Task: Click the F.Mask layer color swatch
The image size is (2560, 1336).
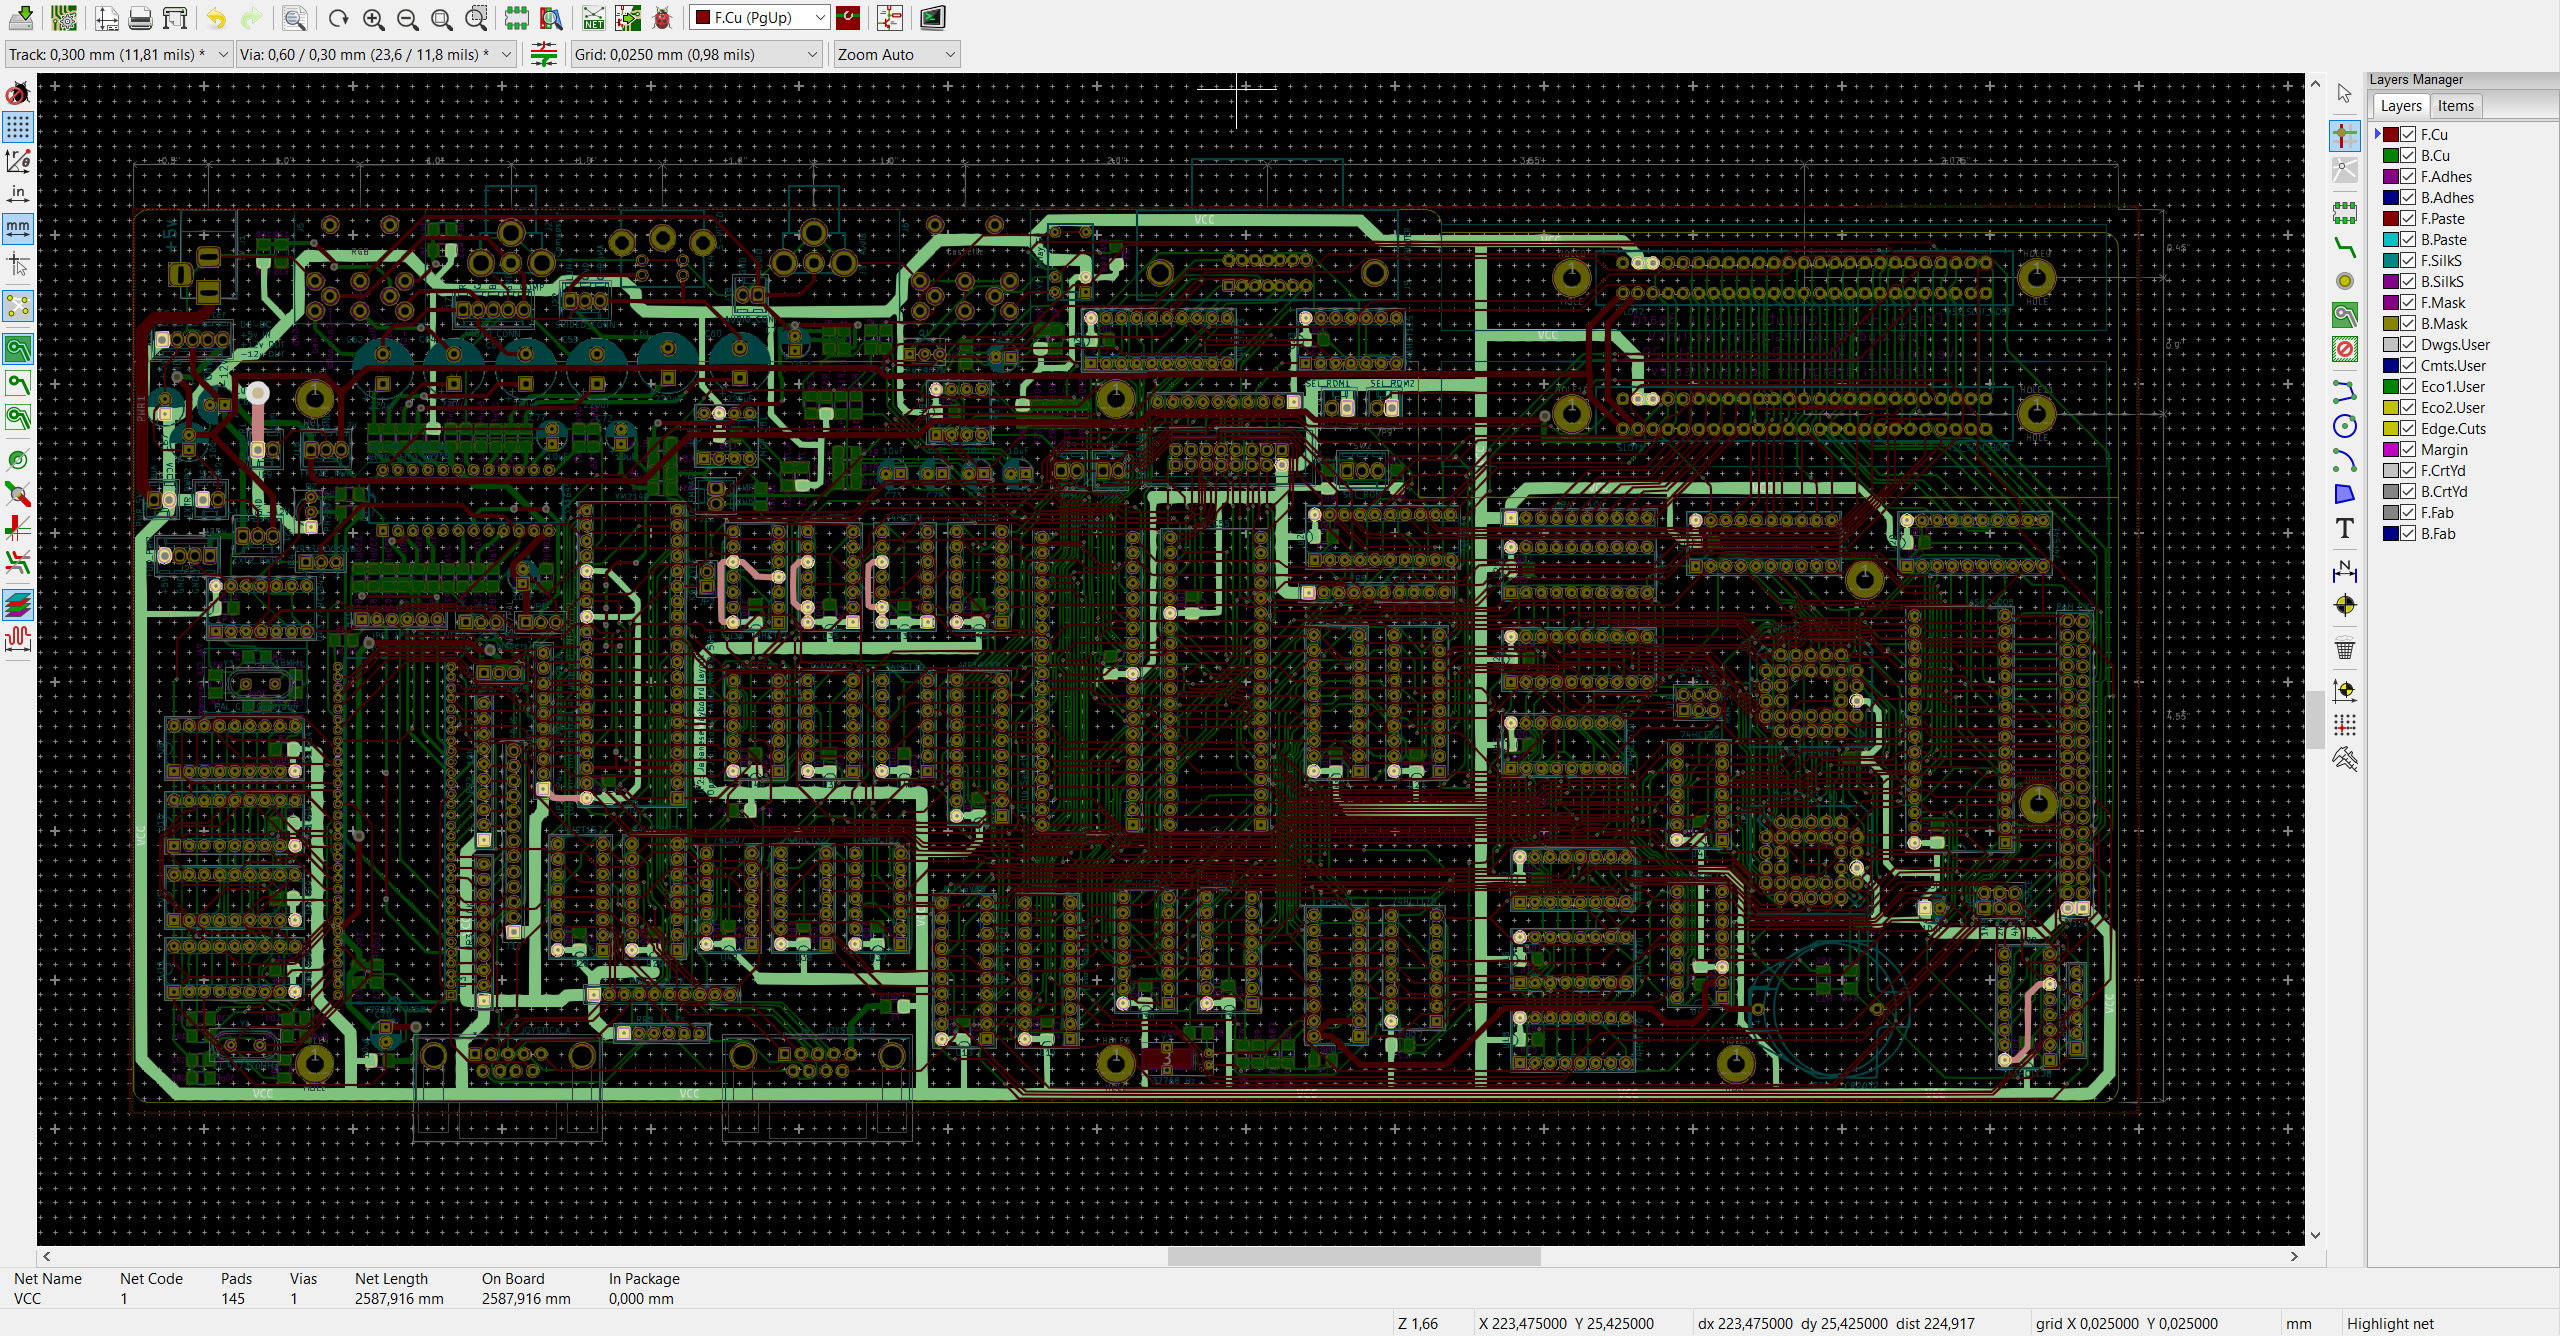Action: pos(2391,303)
